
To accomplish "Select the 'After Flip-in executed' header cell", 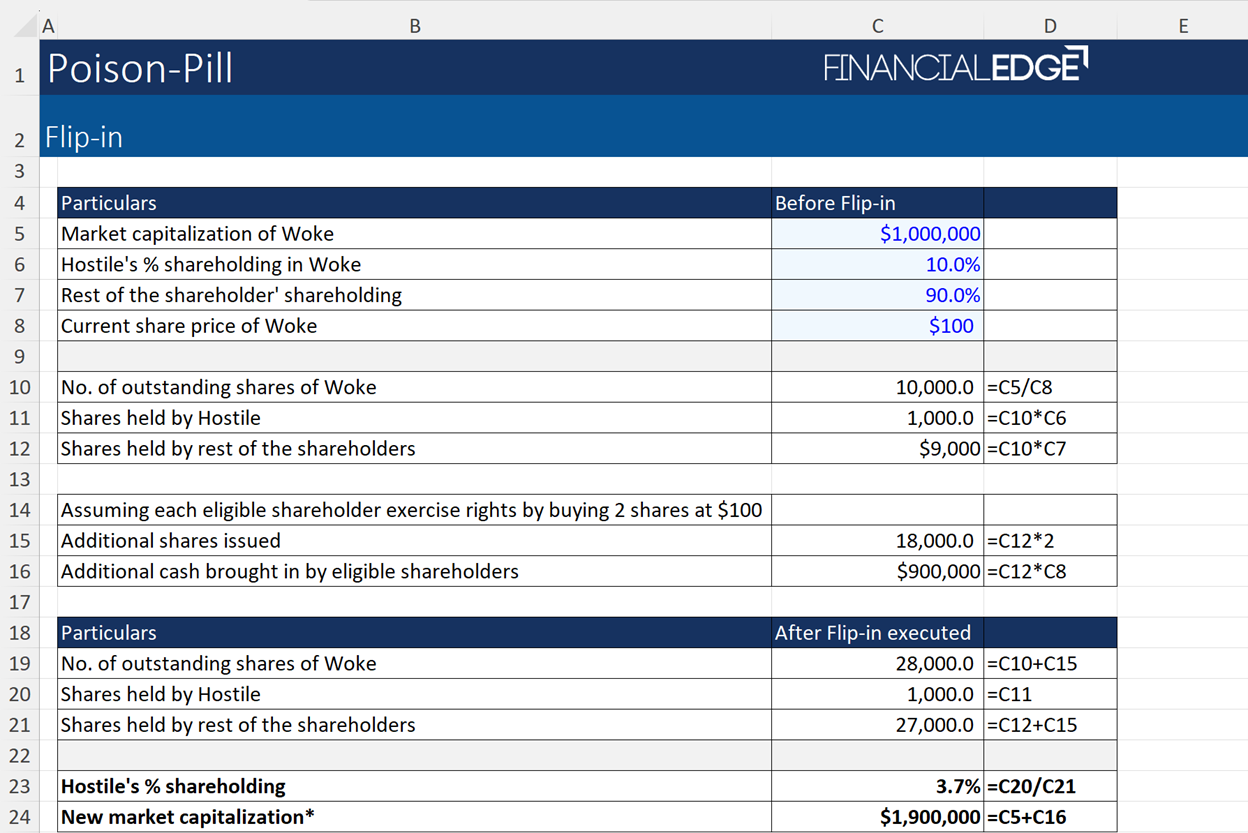I will pos(877,633).
